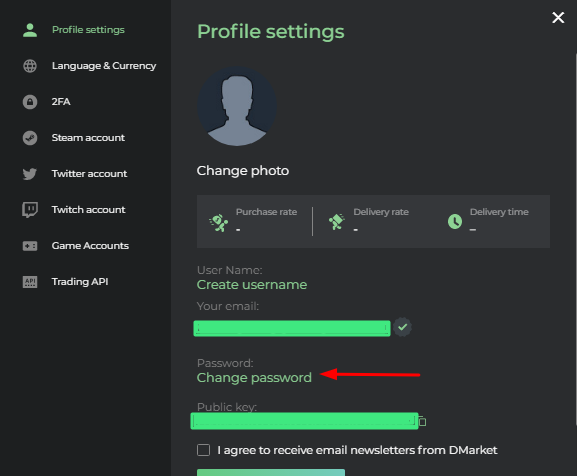This screenshot has width=577, height=476.
Task: Click Change photo under the avatar
Action: (243, 171)
